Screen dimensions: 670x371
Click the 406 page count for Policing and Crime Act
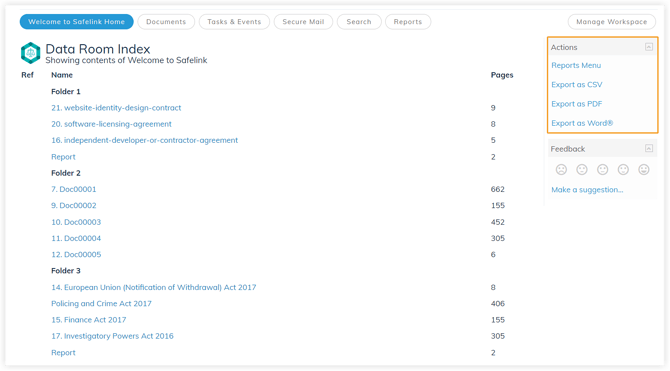click(498, 303)
